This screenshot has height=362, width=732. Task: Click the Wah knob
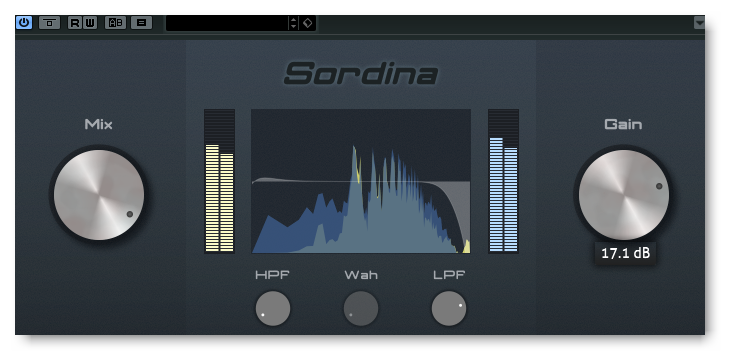tap(361, 308)
